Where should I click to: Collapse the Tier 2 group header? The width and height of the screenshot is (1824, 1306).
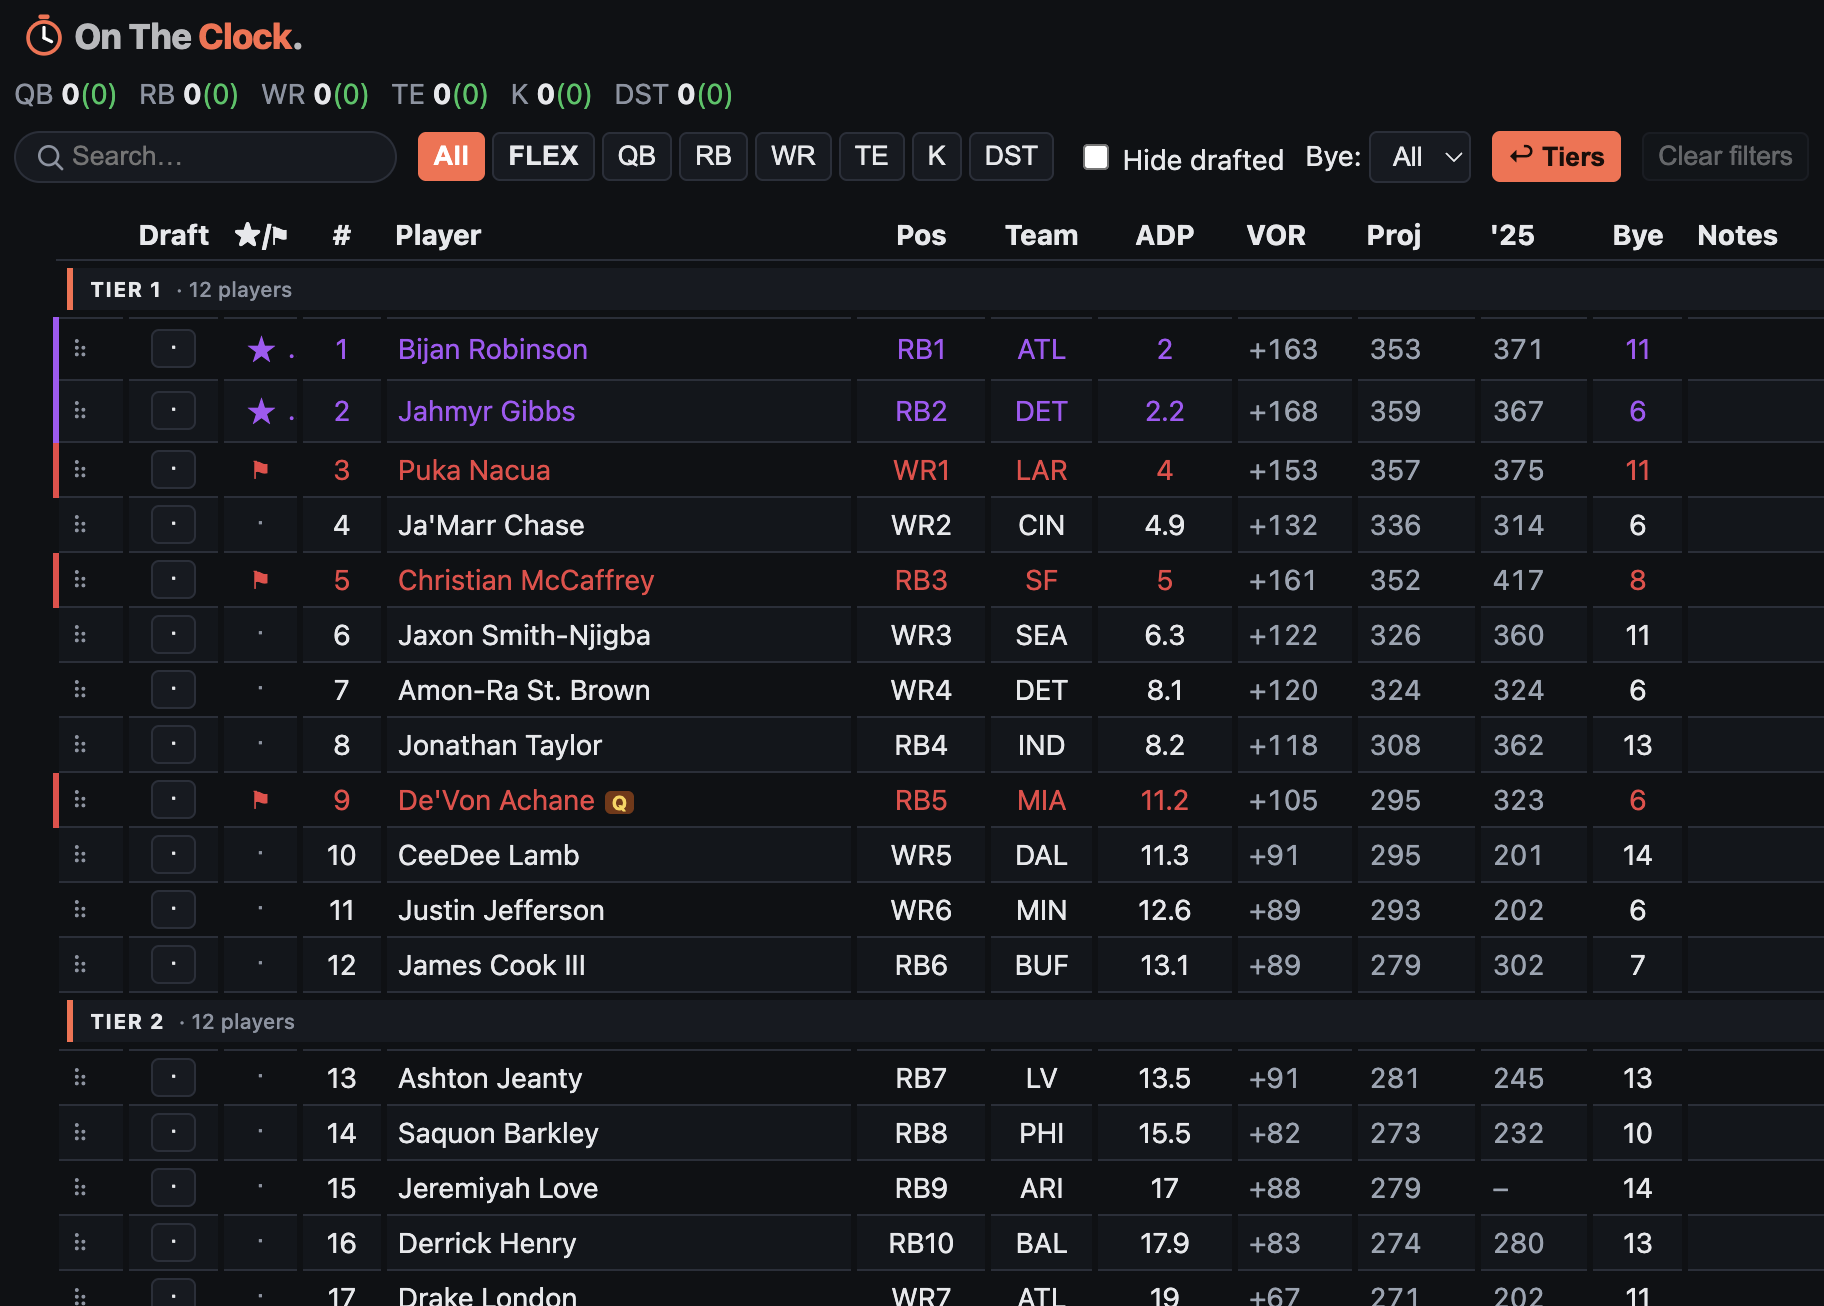(940, 1022)
